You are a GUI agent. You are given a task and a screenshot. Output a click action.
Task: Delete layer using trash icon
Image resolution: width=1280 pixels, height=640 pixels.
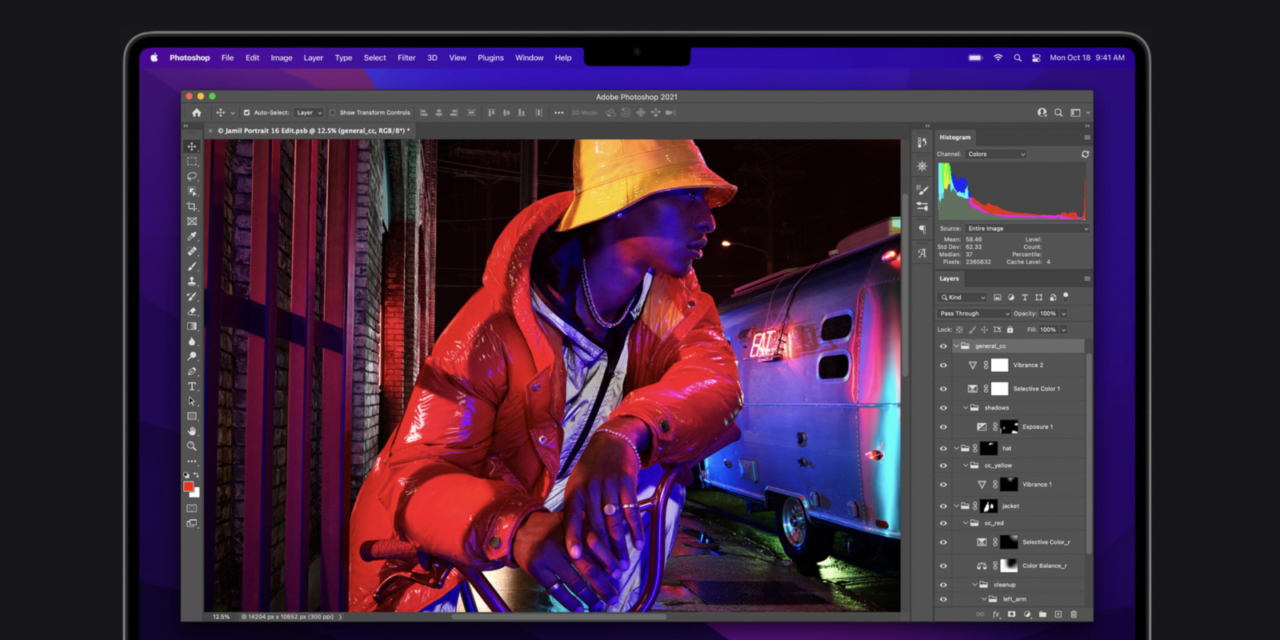(1074, 614)
